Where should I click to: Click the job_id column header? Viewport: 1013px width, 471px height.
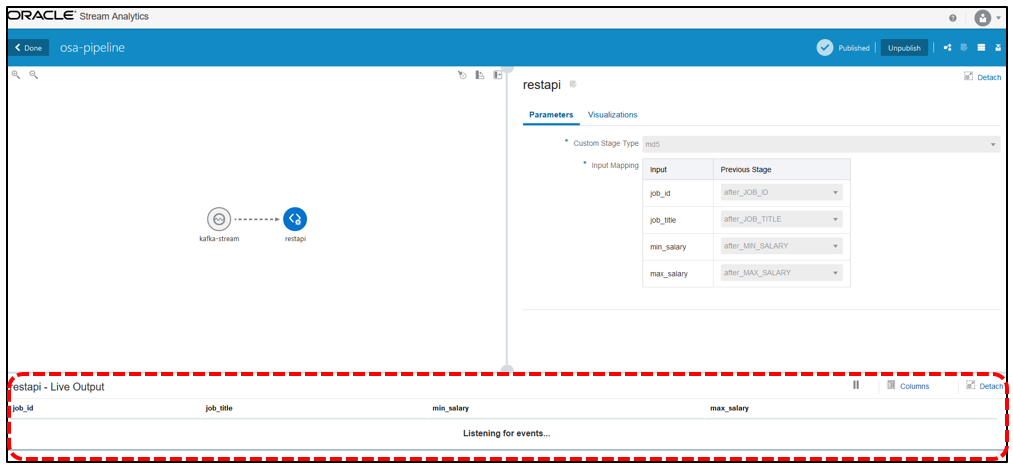click(23, 408)
